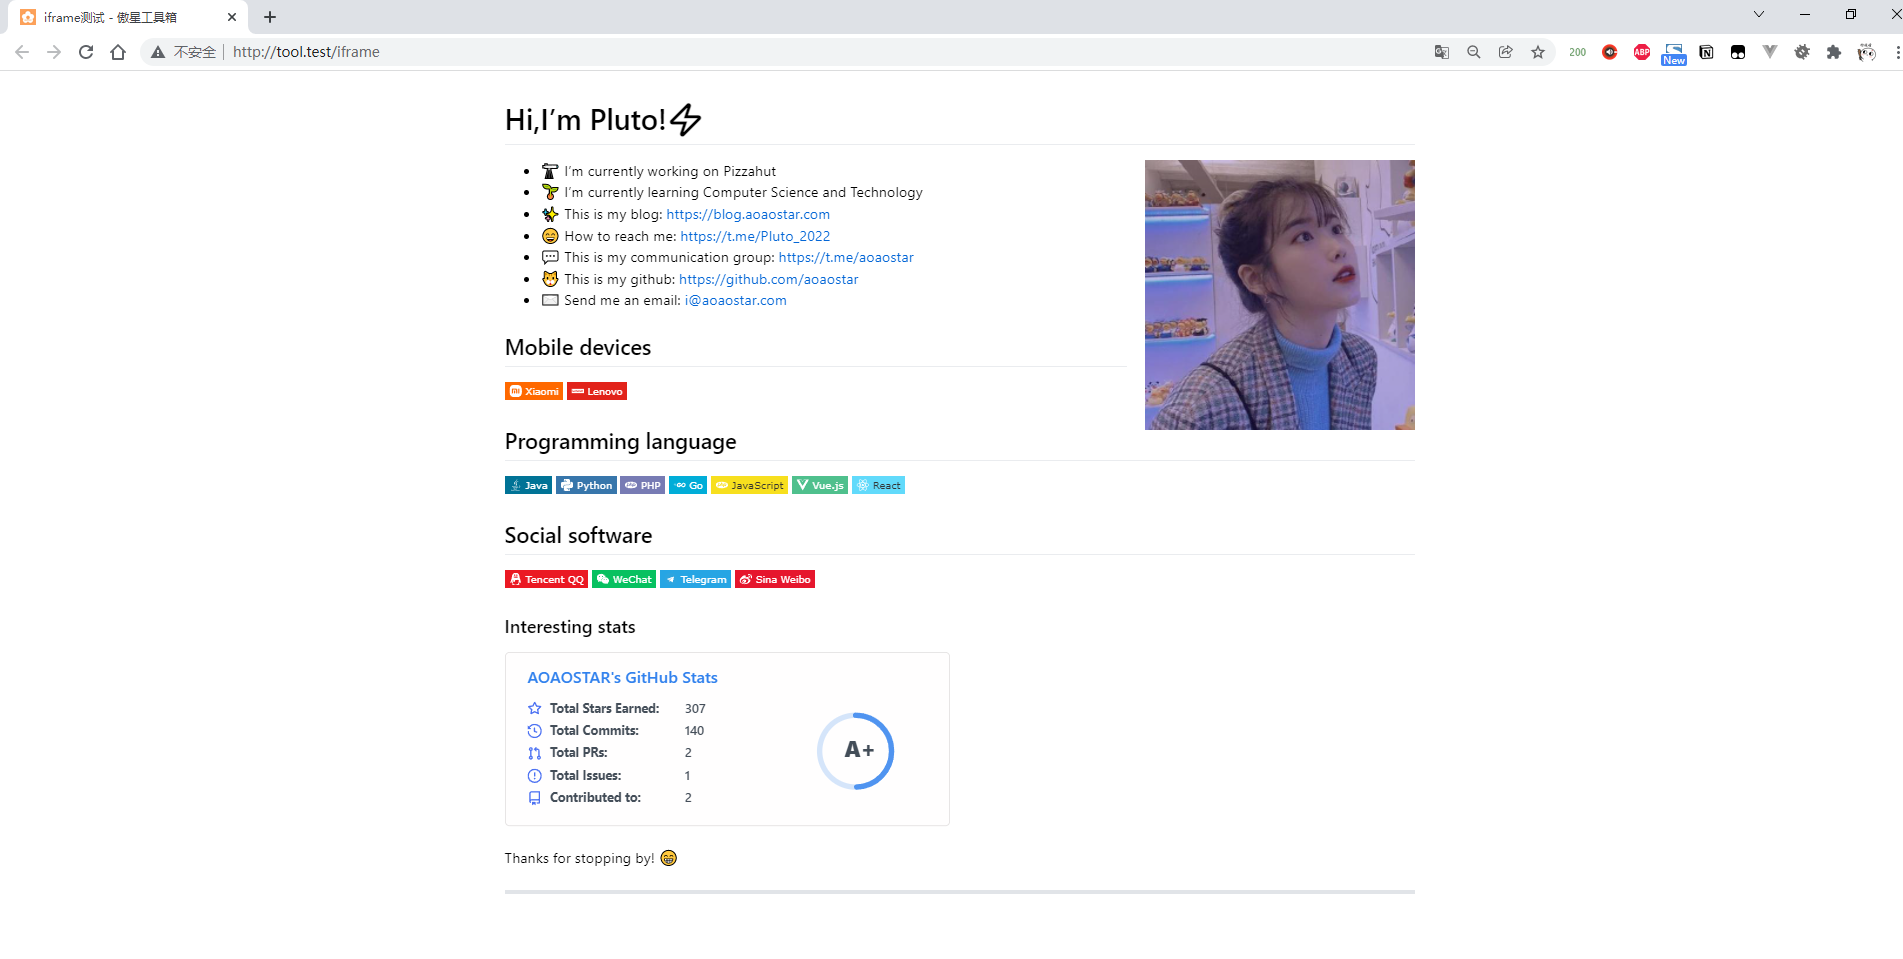Viewport: 1903px width, 959px height.
Task: Reload the page
Action: 86,52
